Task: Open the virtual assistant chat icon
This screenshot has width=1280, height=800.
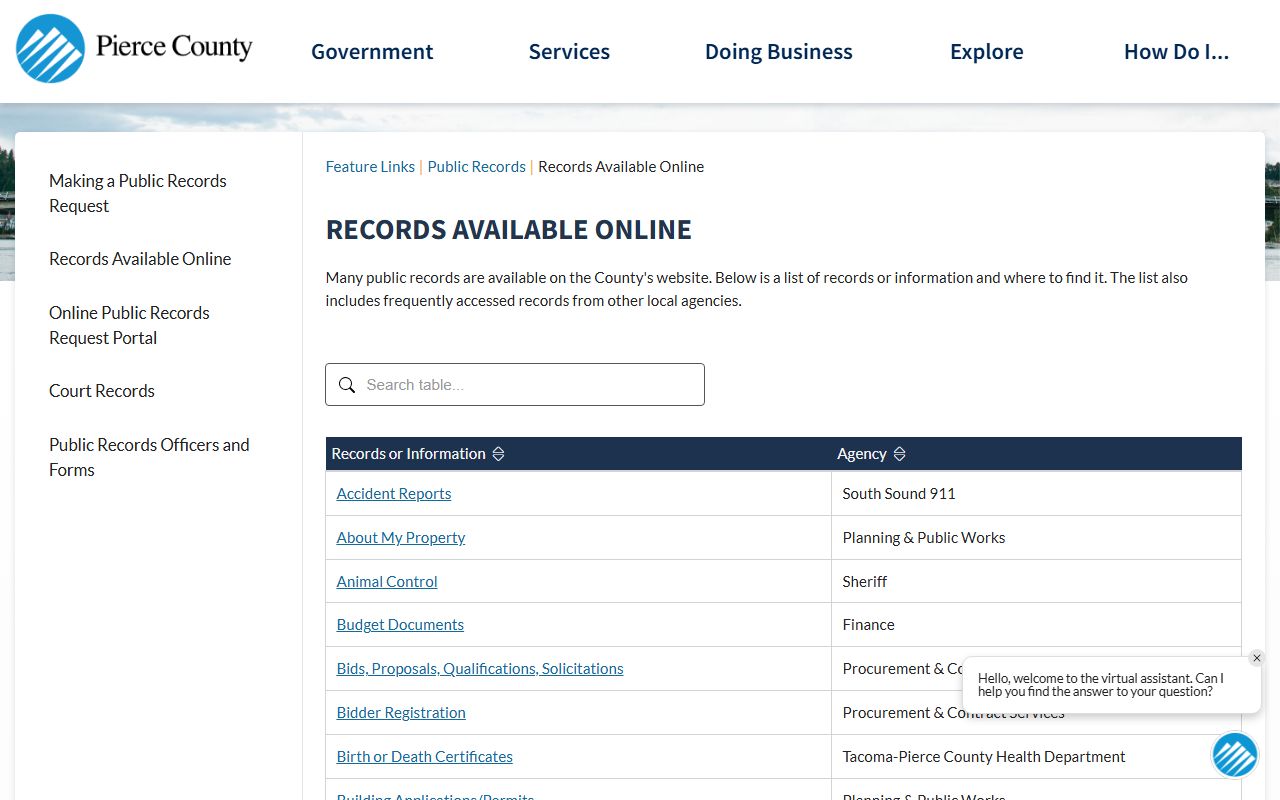Action: (x=1235, y=755)
